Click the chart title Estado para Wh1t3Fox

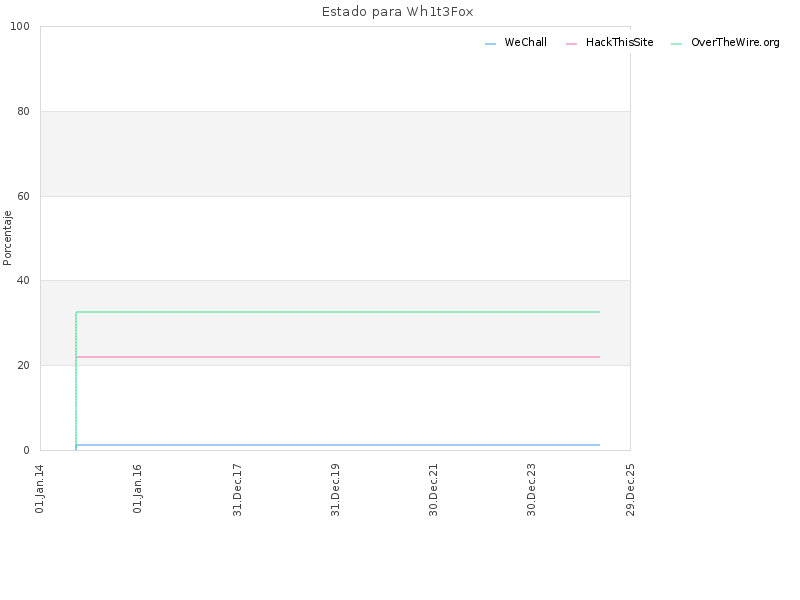pos(397,12)
